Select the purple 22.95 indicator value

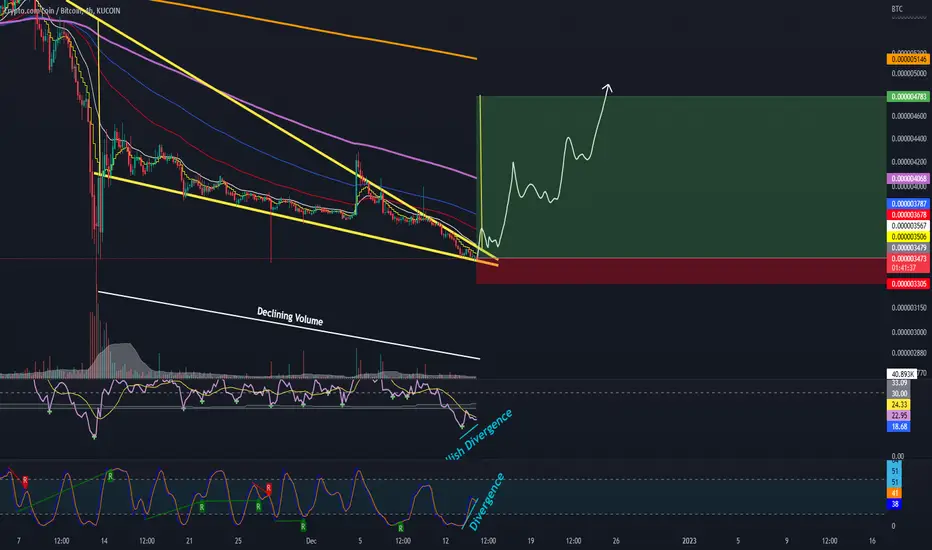pos(899,416)
